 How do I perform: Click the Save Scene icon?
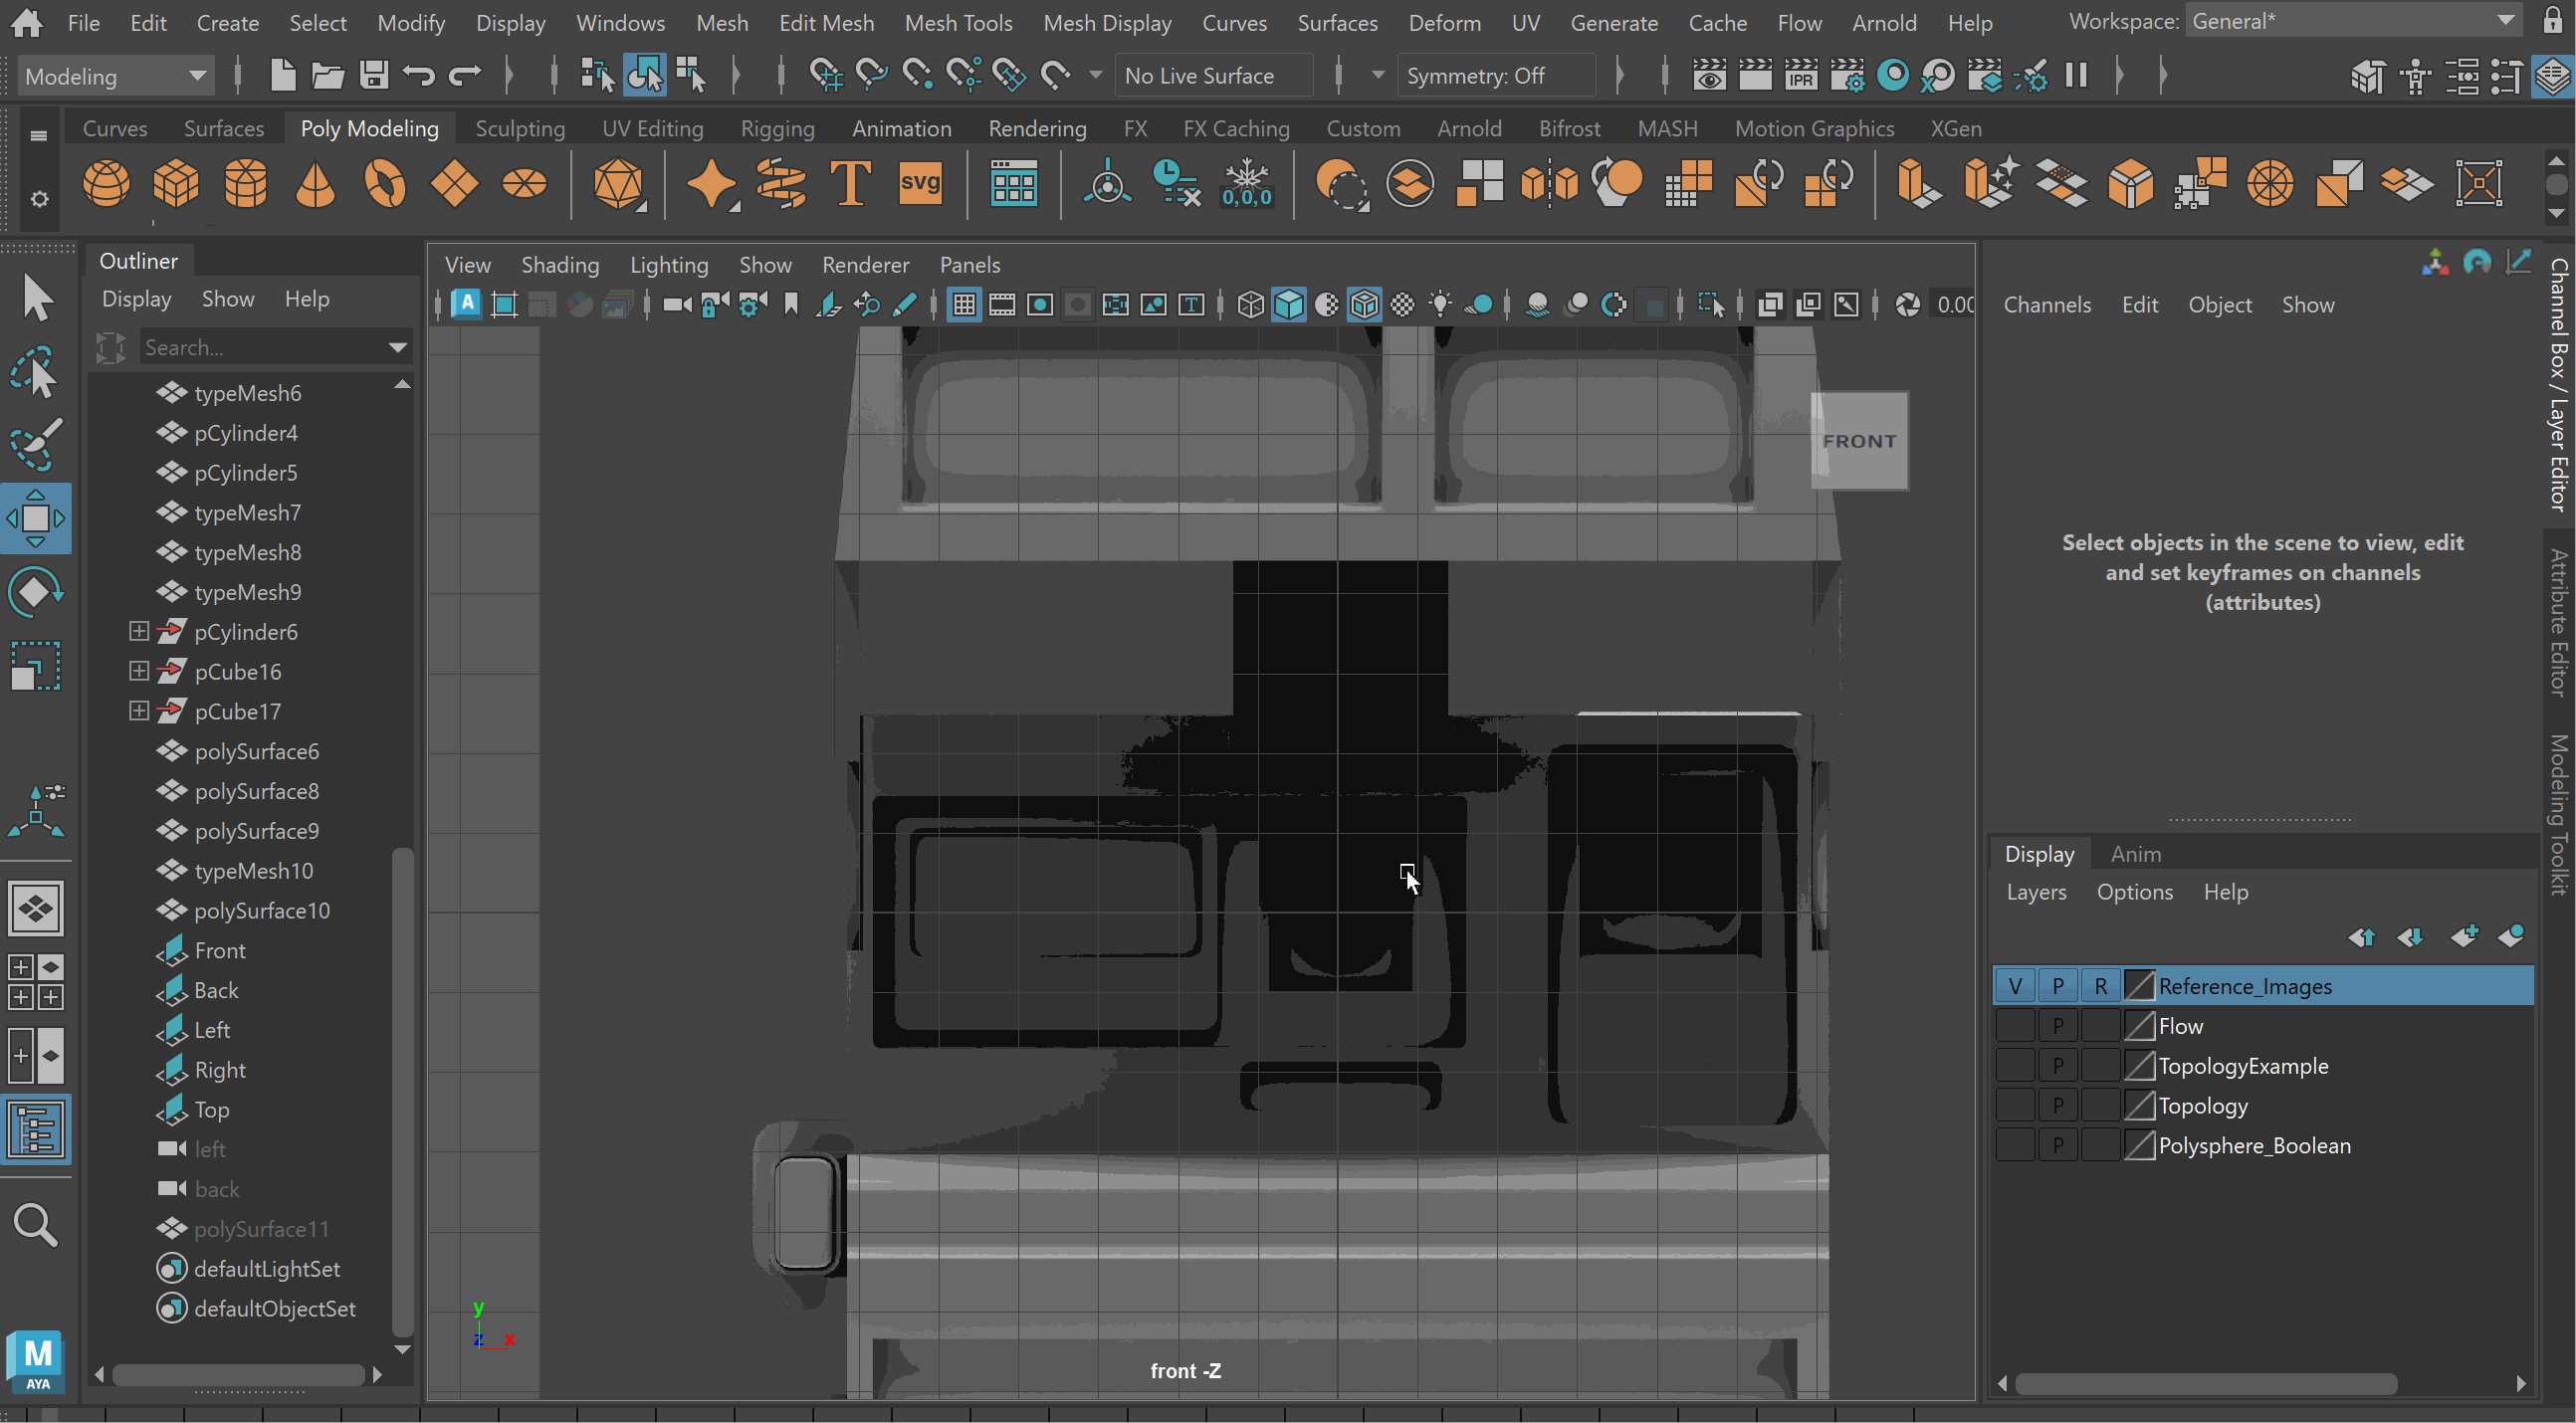374,75
